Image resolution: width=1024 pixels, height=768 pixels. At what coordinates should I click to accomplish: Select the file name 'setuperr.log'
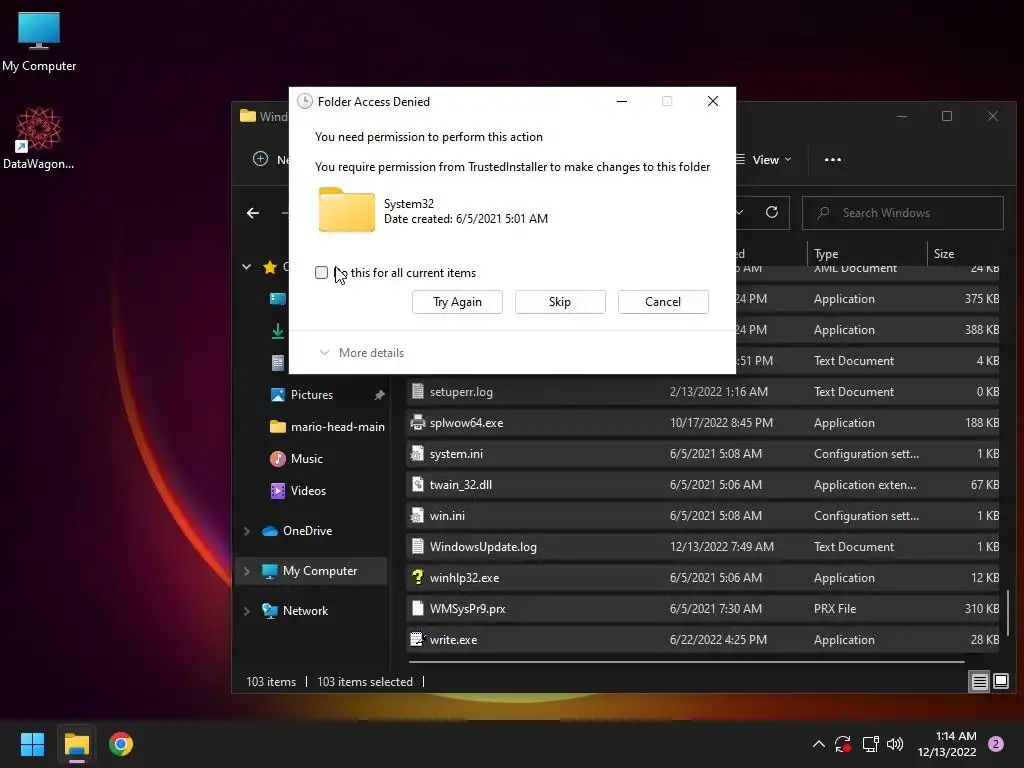(x=461, y=392)
